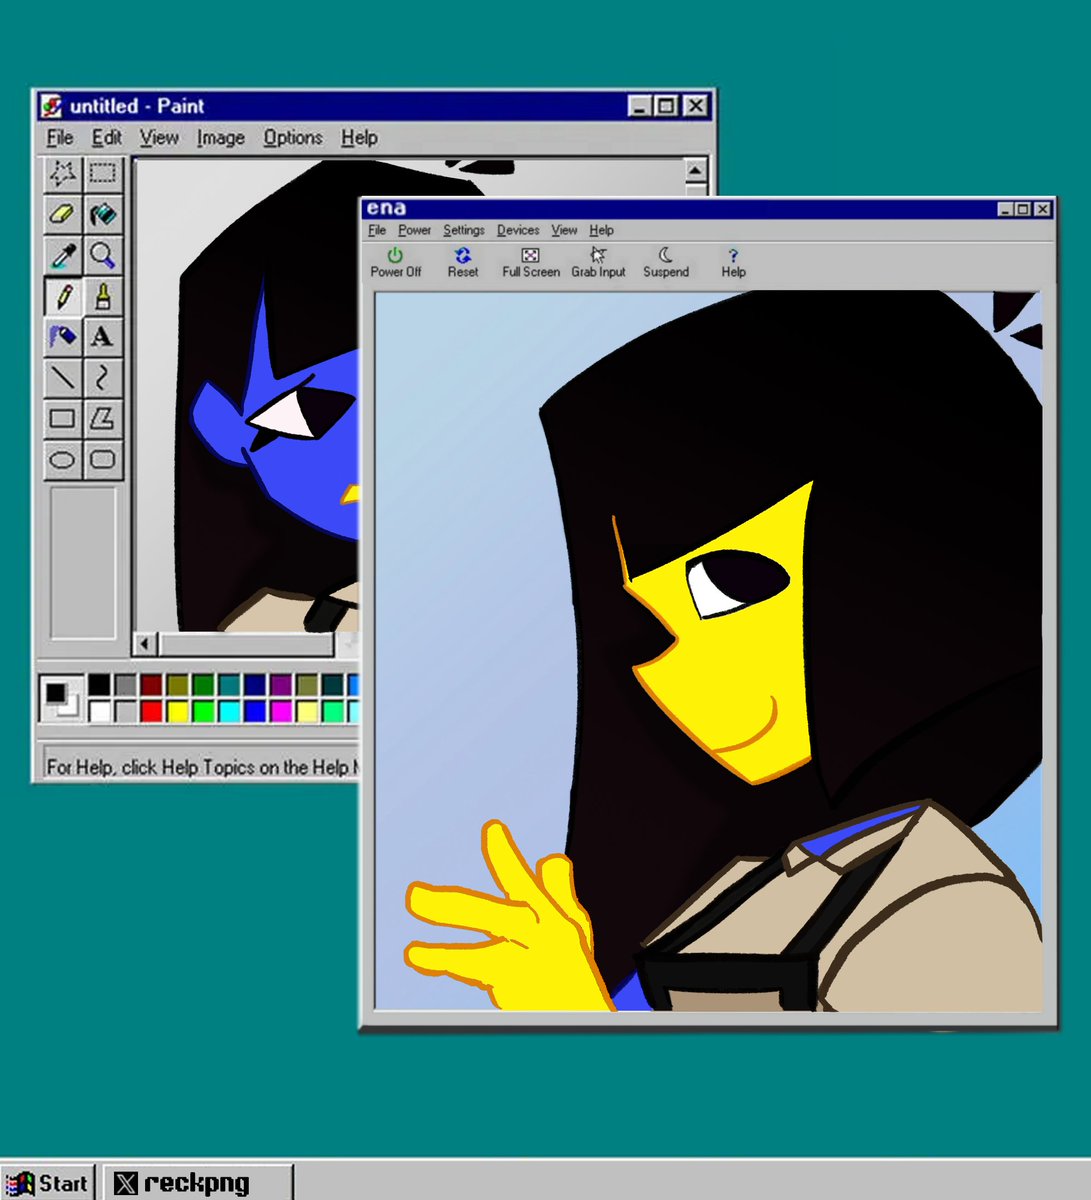1091x1200 pixels.
Task: Click the Paint title bar icon
Action: [x=52, y=106]
